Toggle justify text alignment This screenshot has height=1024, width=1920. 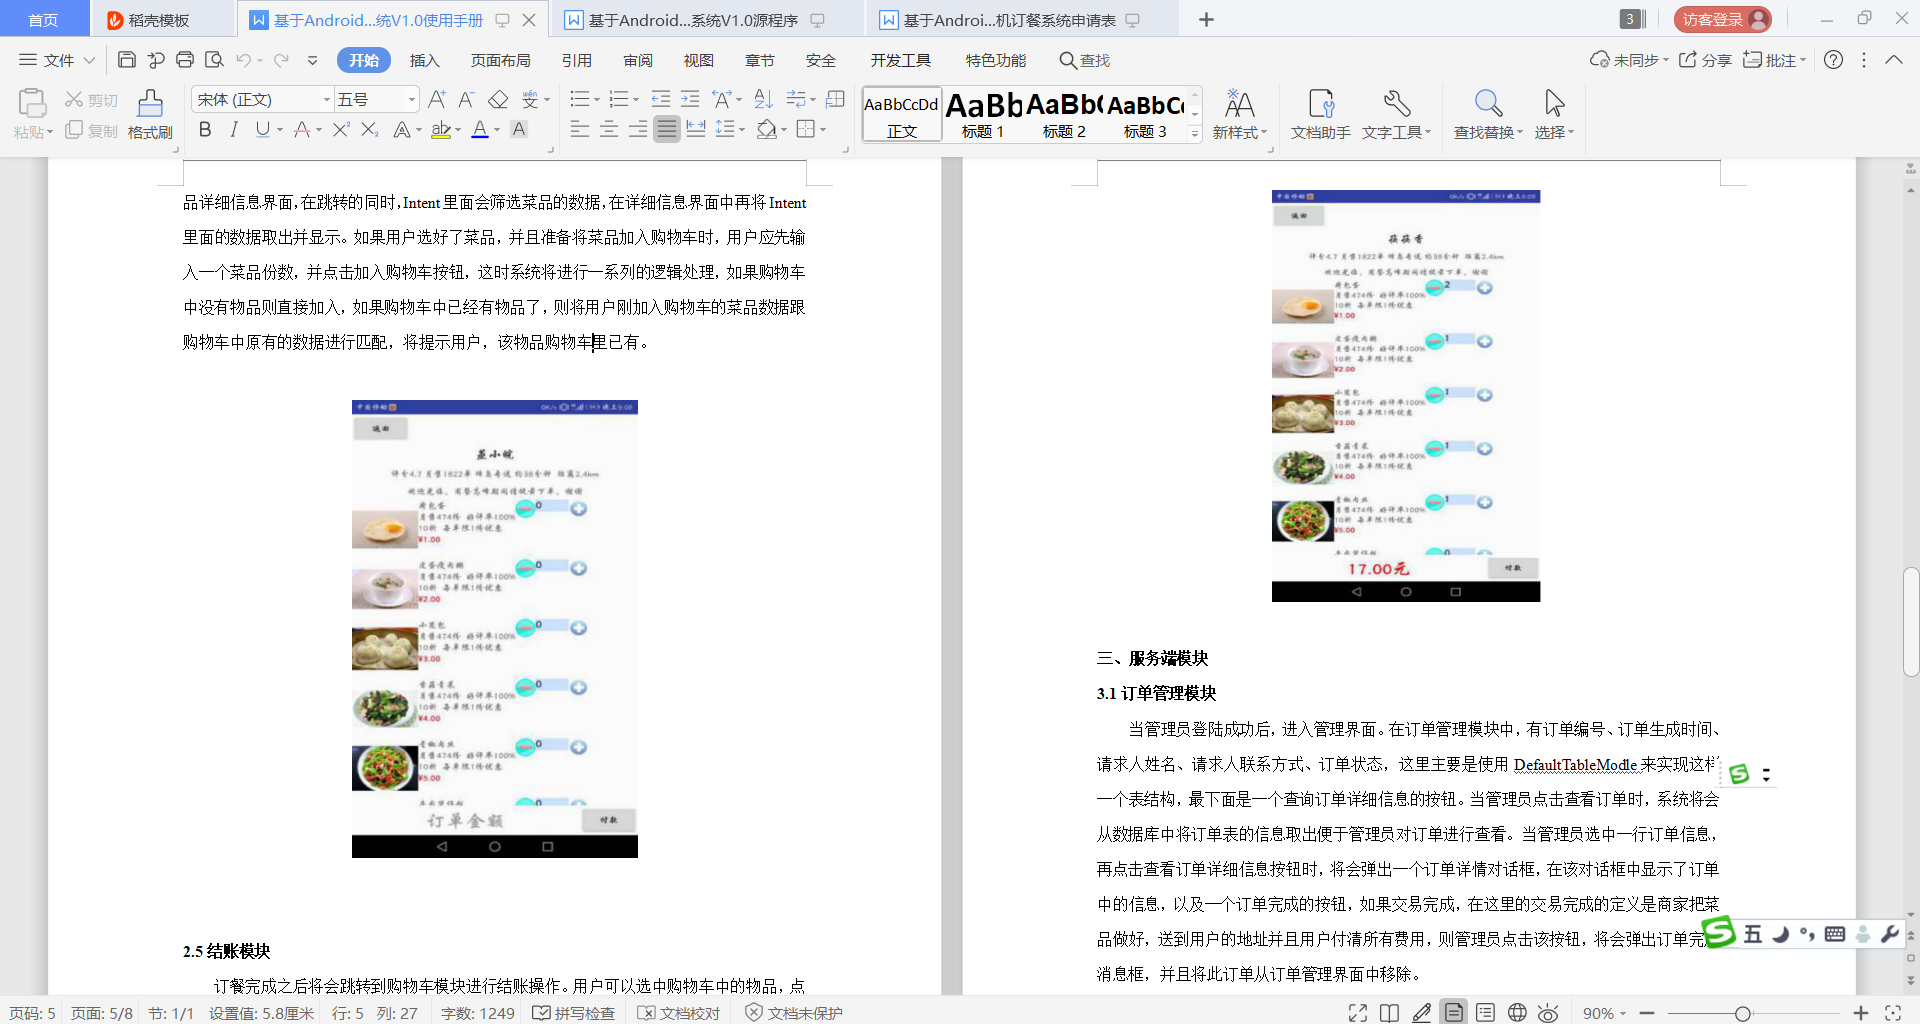pos(666,129)
